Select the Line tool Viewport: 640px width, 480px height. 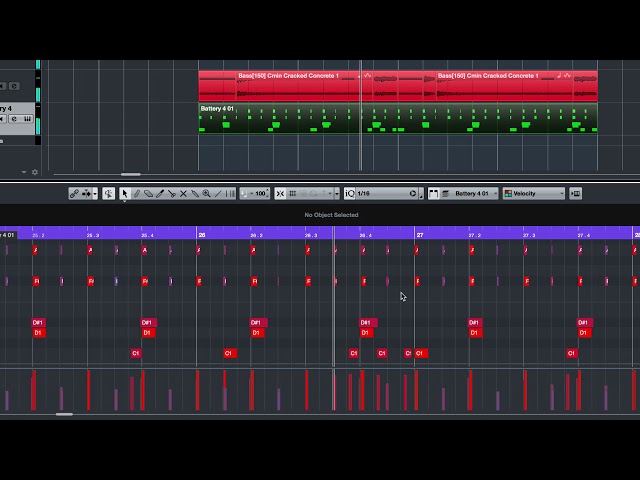[x=218, y=193]
